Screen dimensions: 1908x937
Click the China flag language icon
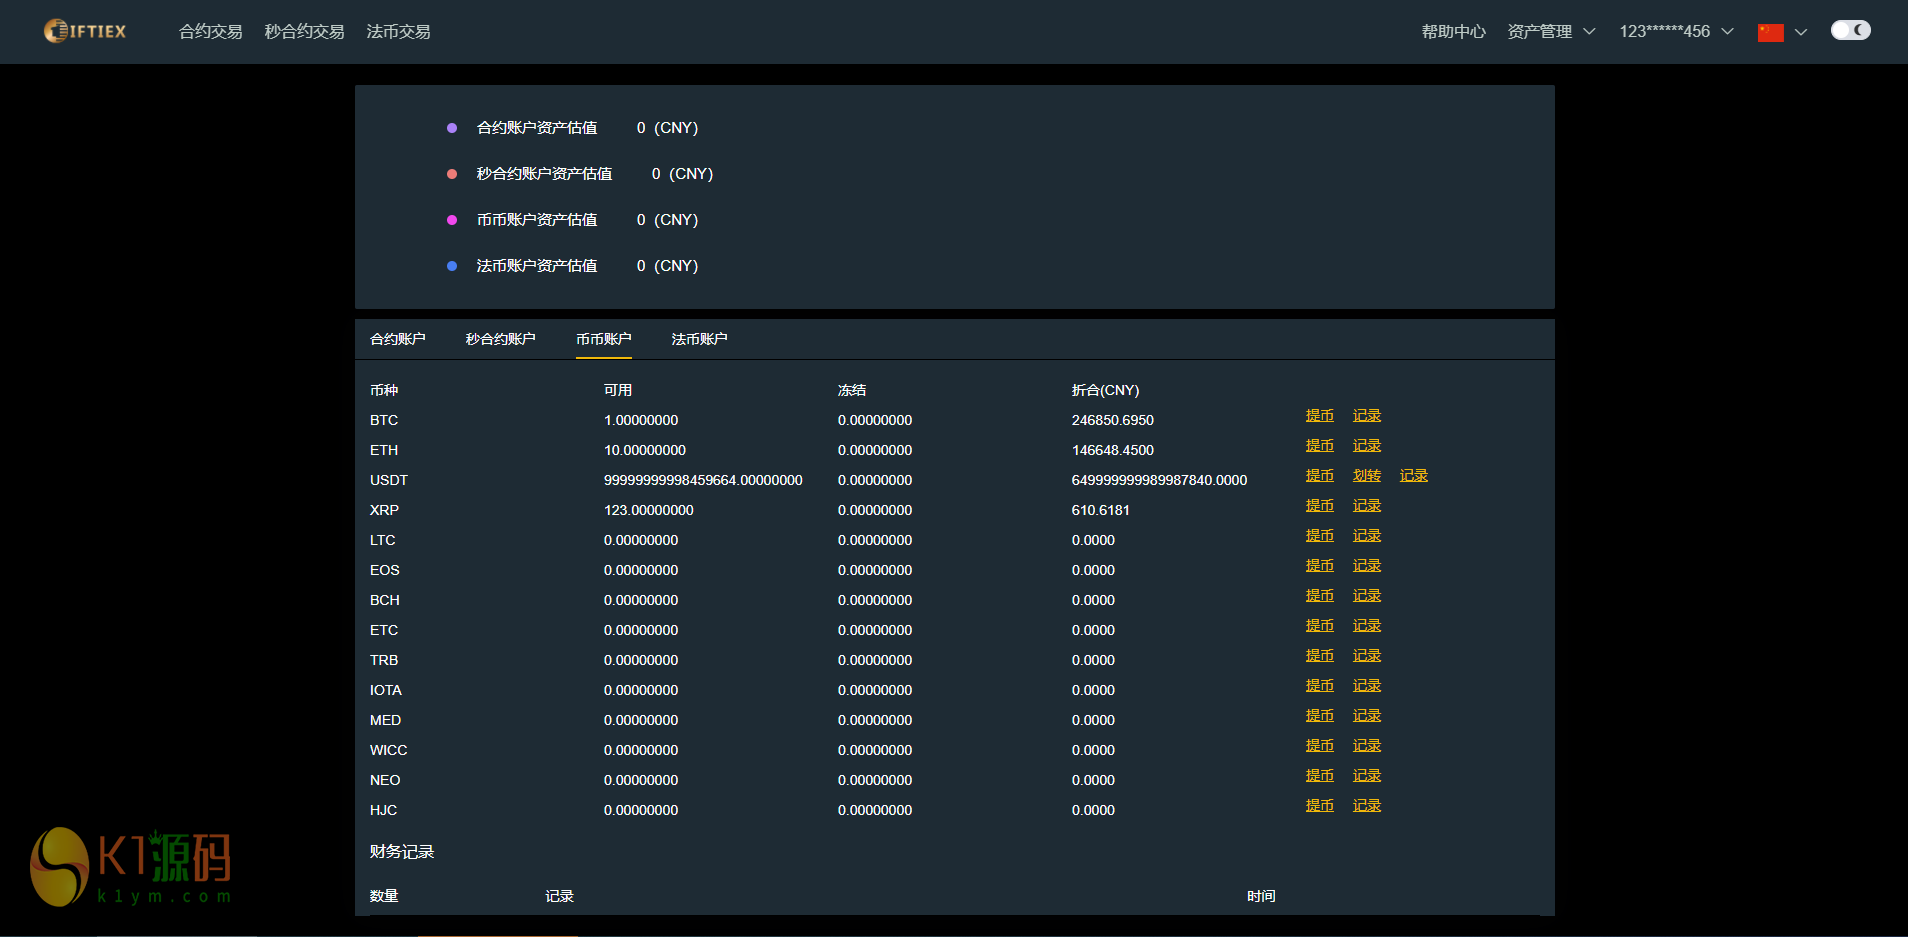[x=1770, y=32]
